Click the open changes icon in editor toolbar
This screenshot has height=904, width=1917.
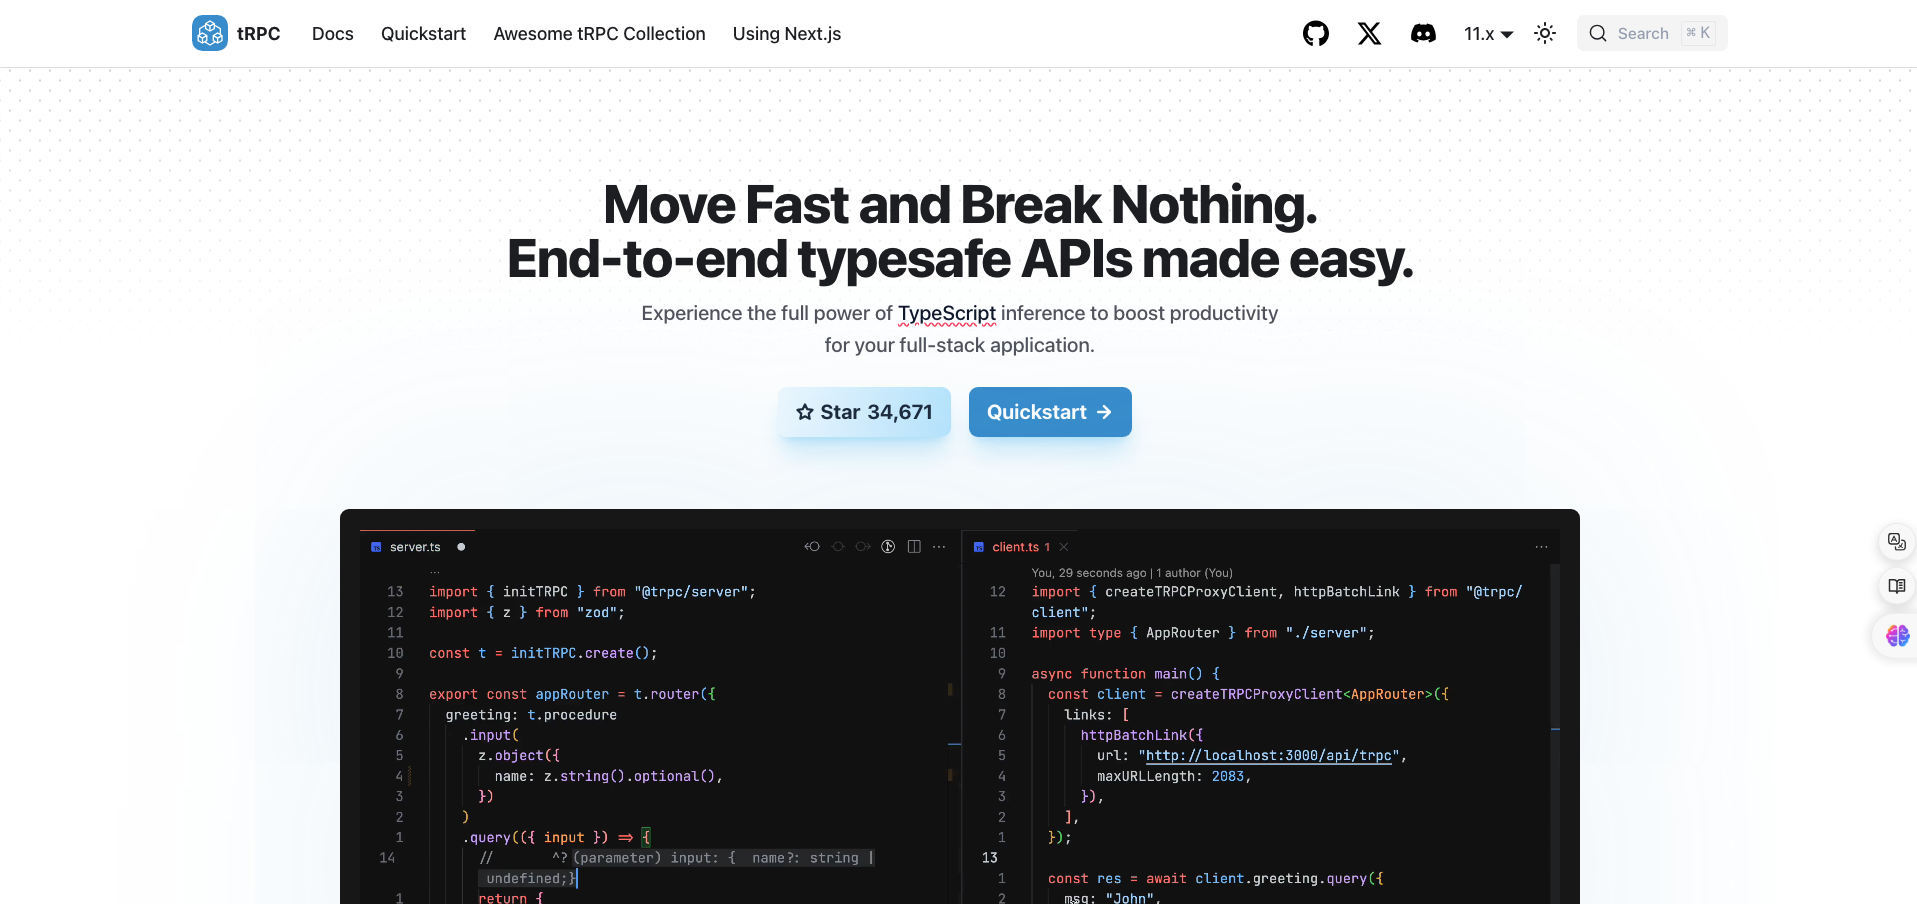888,546
